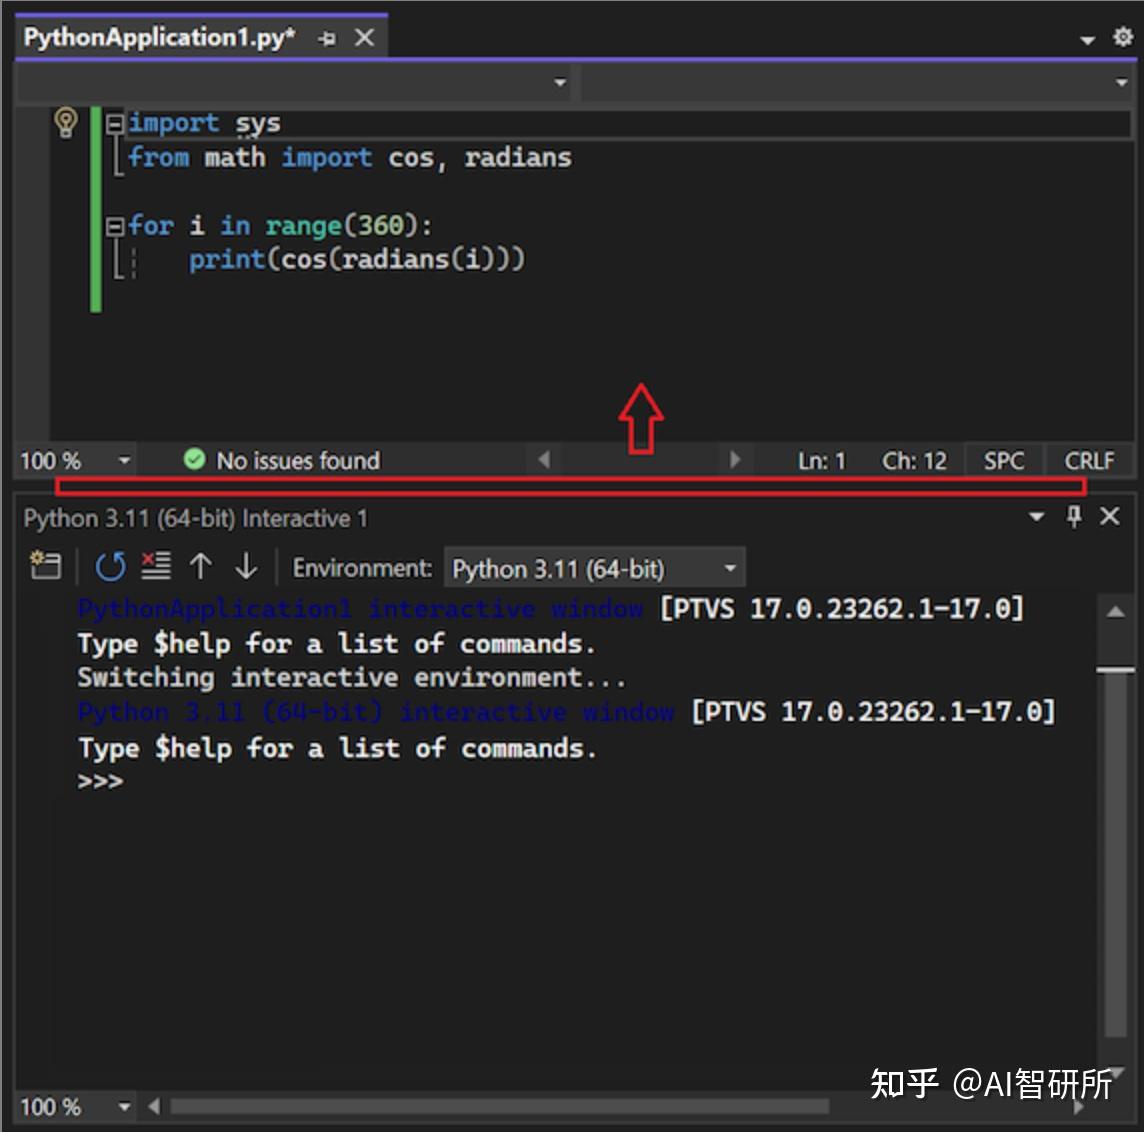Screen dimensions: 1144x1132
Task: Select the previous history up arrow icon
Action: [200, 566]
